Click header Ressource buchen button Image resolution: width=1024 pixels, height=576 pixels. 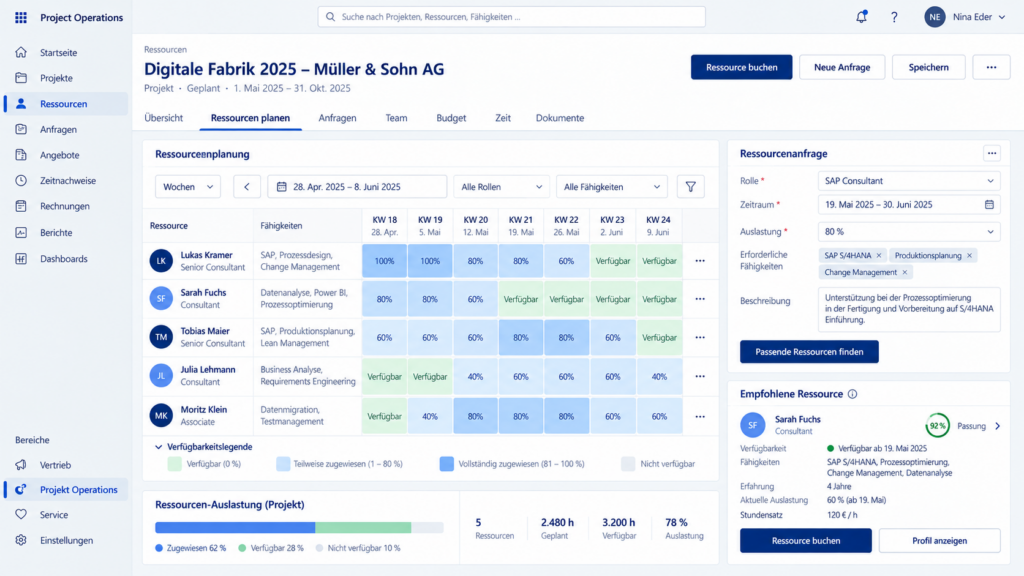741,67
